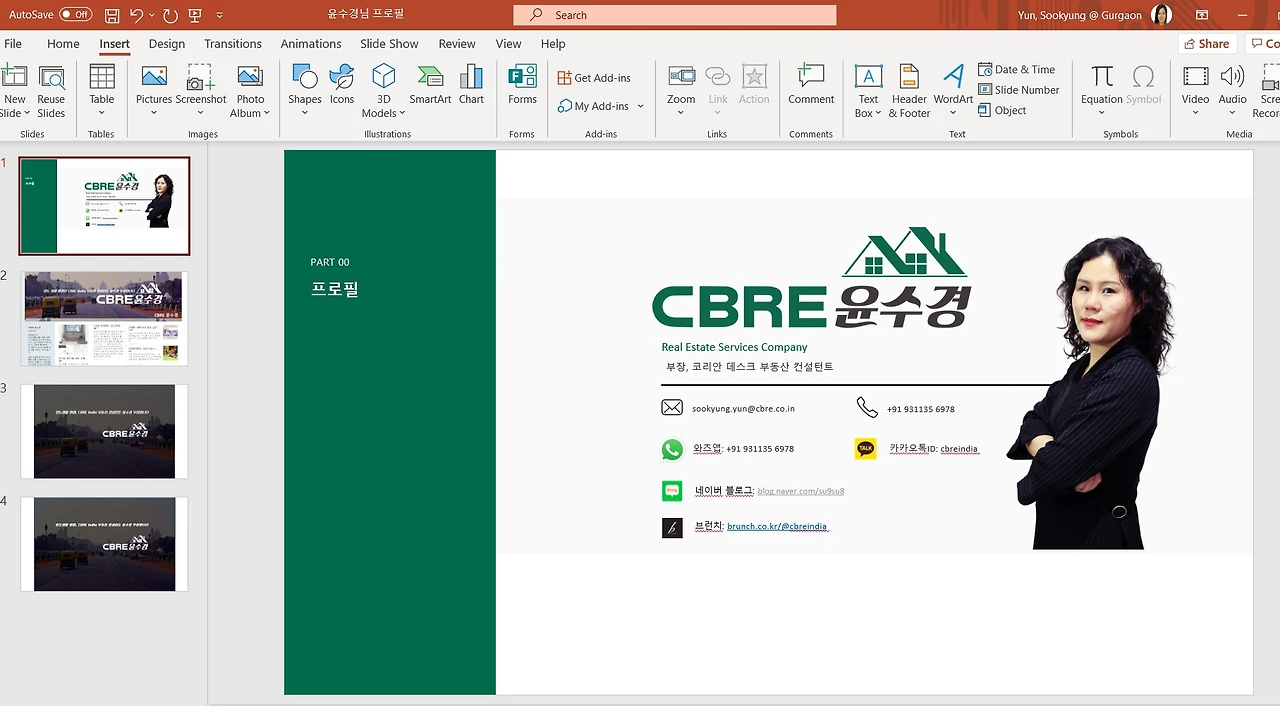
Task: Undo the last action
Action: [x=137, y=15]
